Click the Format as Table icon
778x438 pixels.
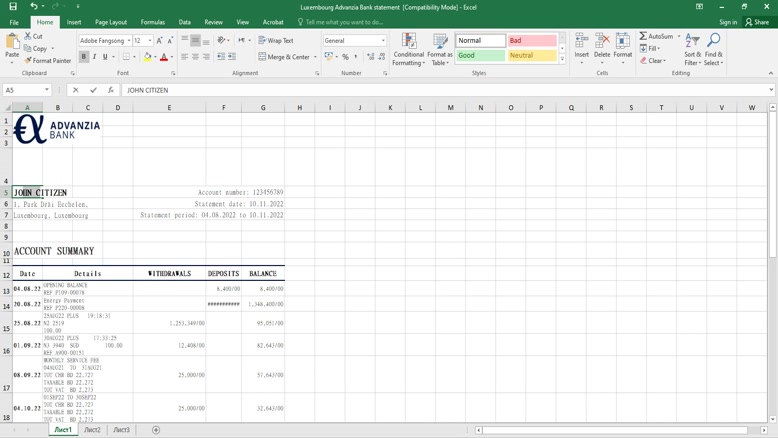(x=440, y=49)
